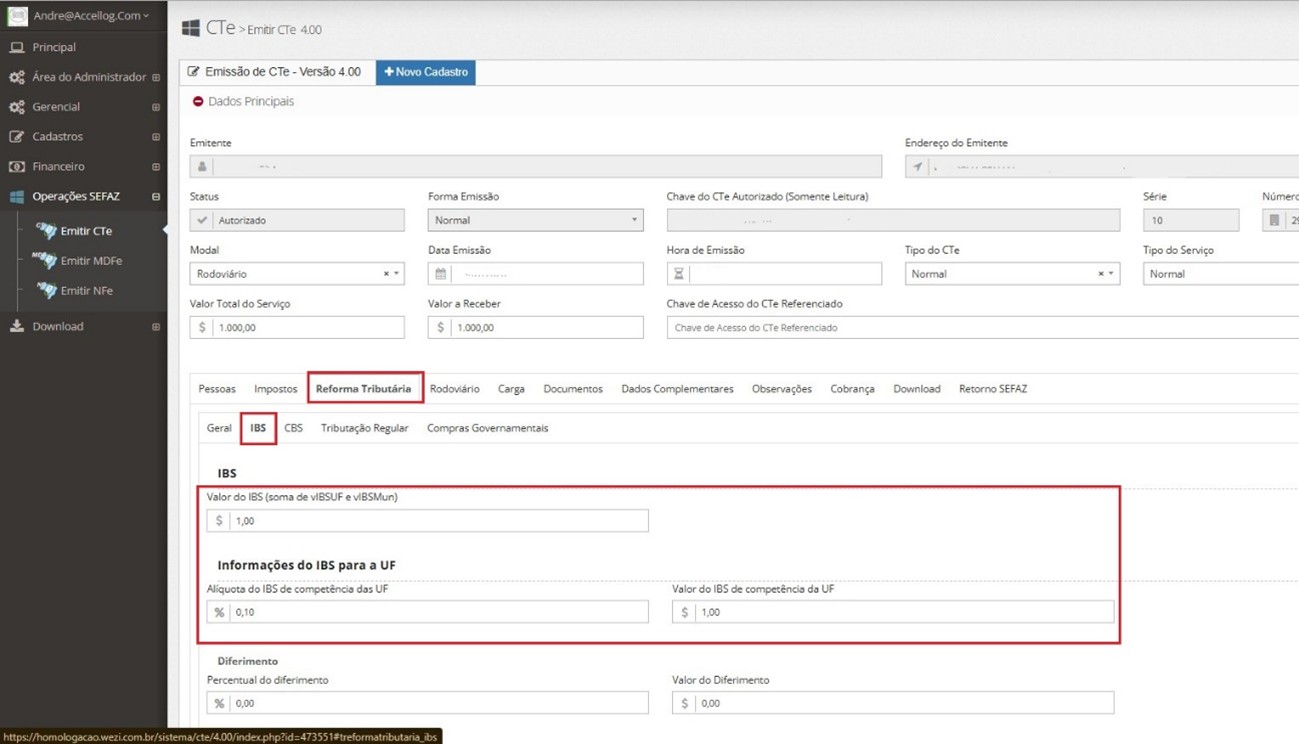Click the Download sidebar arrow icon

17,326
